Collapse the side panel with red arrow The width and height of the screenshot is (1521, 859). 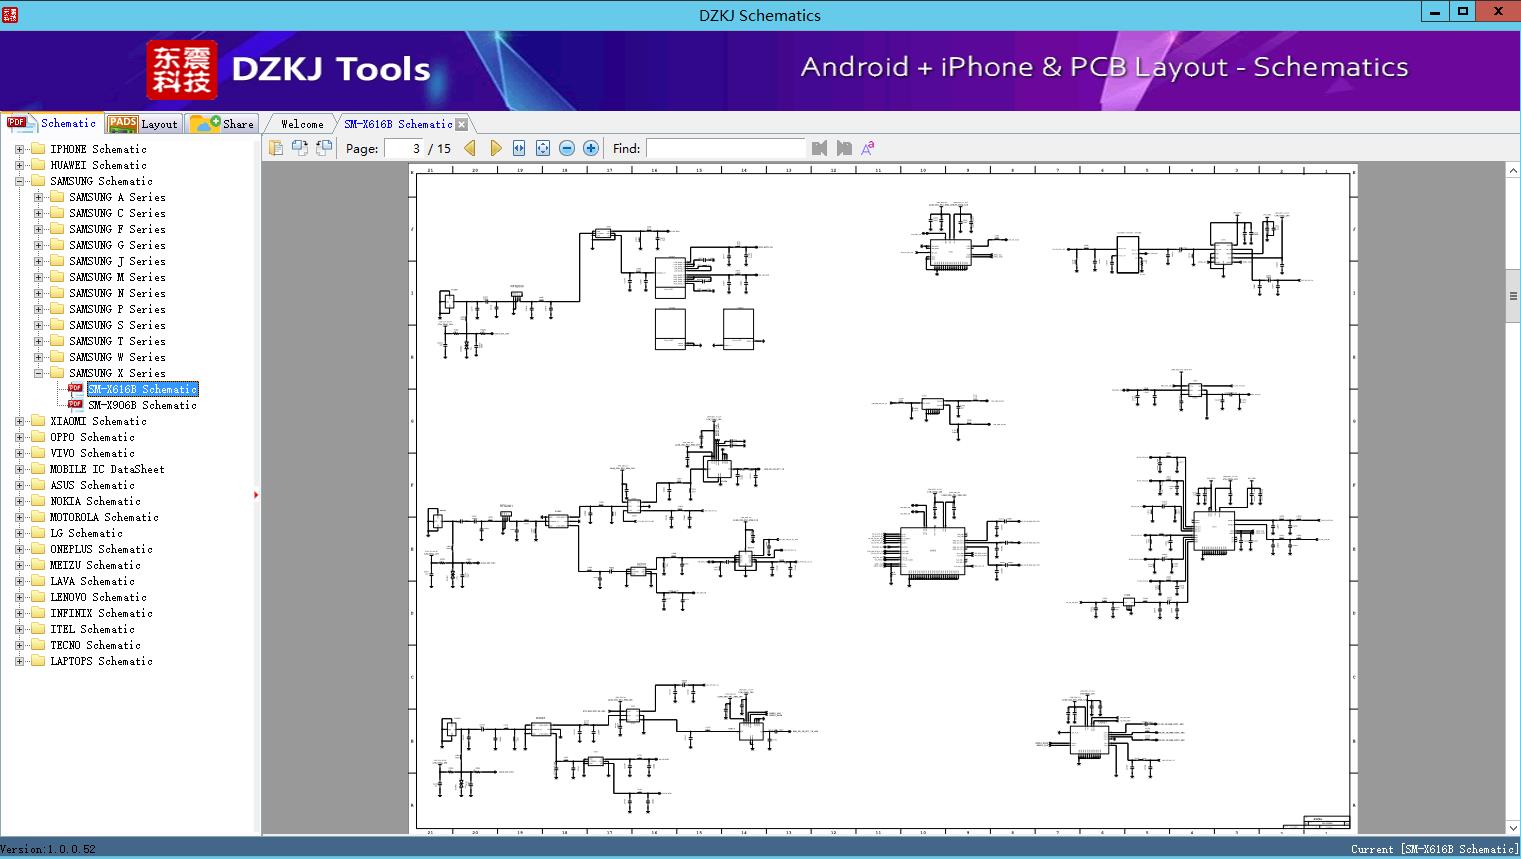(x=256, y=494)
